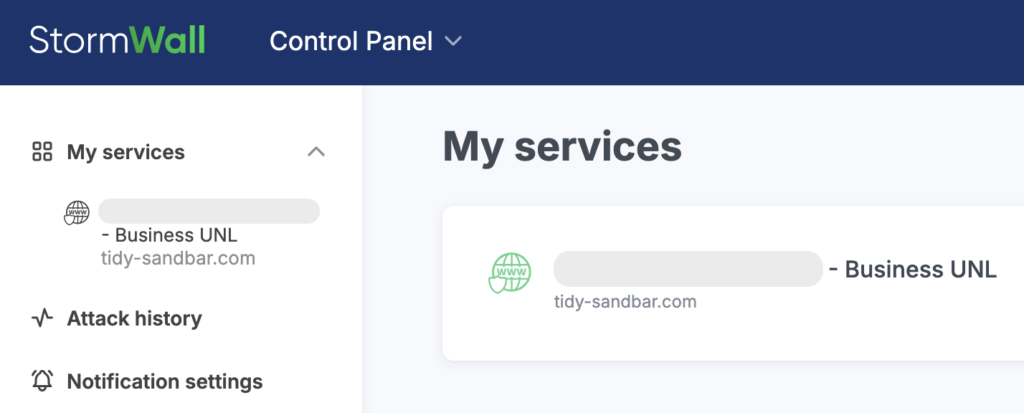Click the My services grid icon
Screen dimensions: 1024x413
point(42,152)
